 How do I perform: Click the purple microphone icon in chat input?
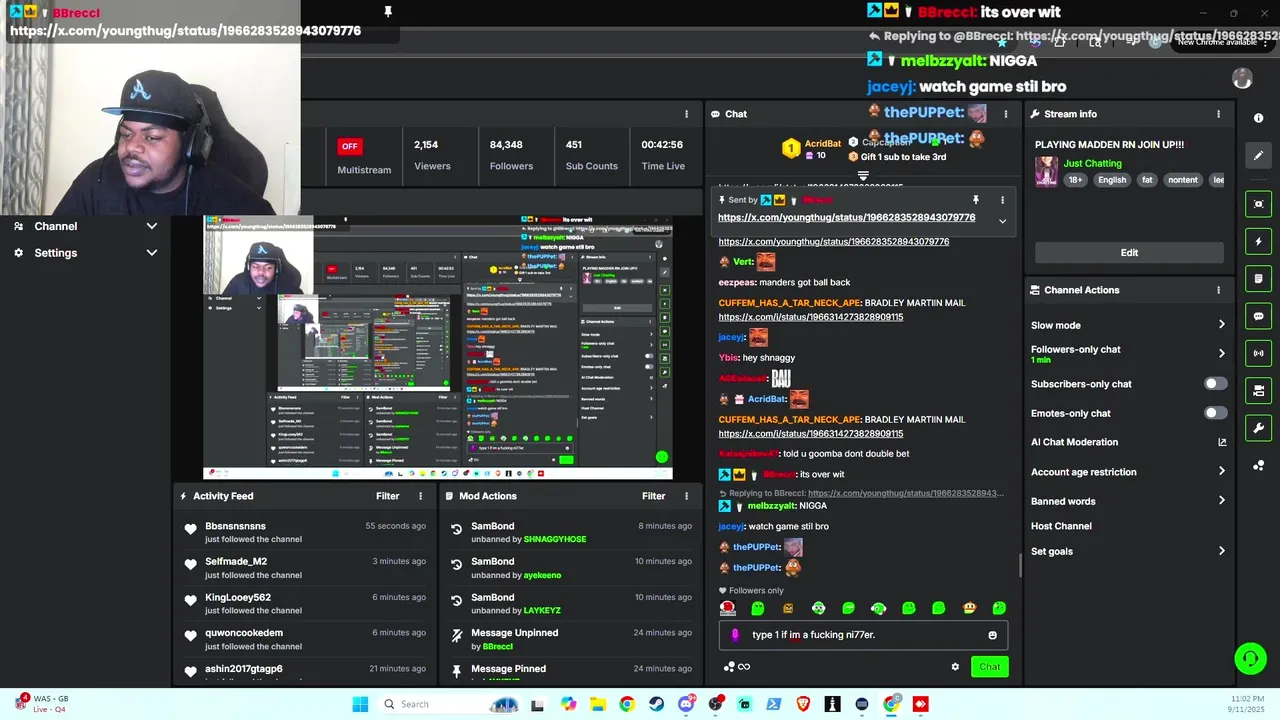tap(735, 635)
